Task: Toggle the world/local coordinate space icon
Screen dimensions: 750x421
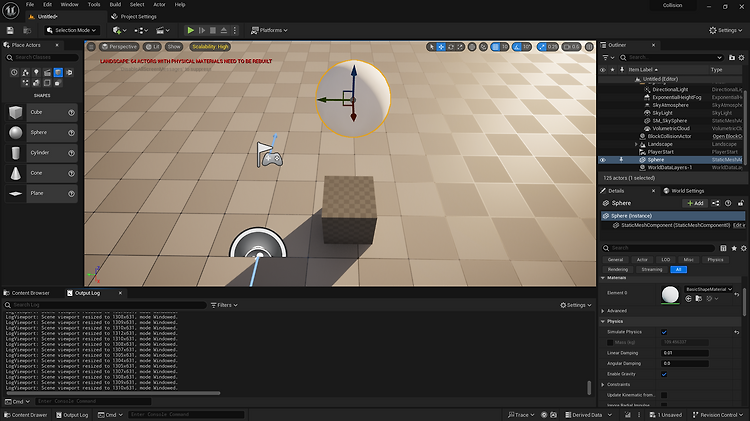Action: pos(472,46)
